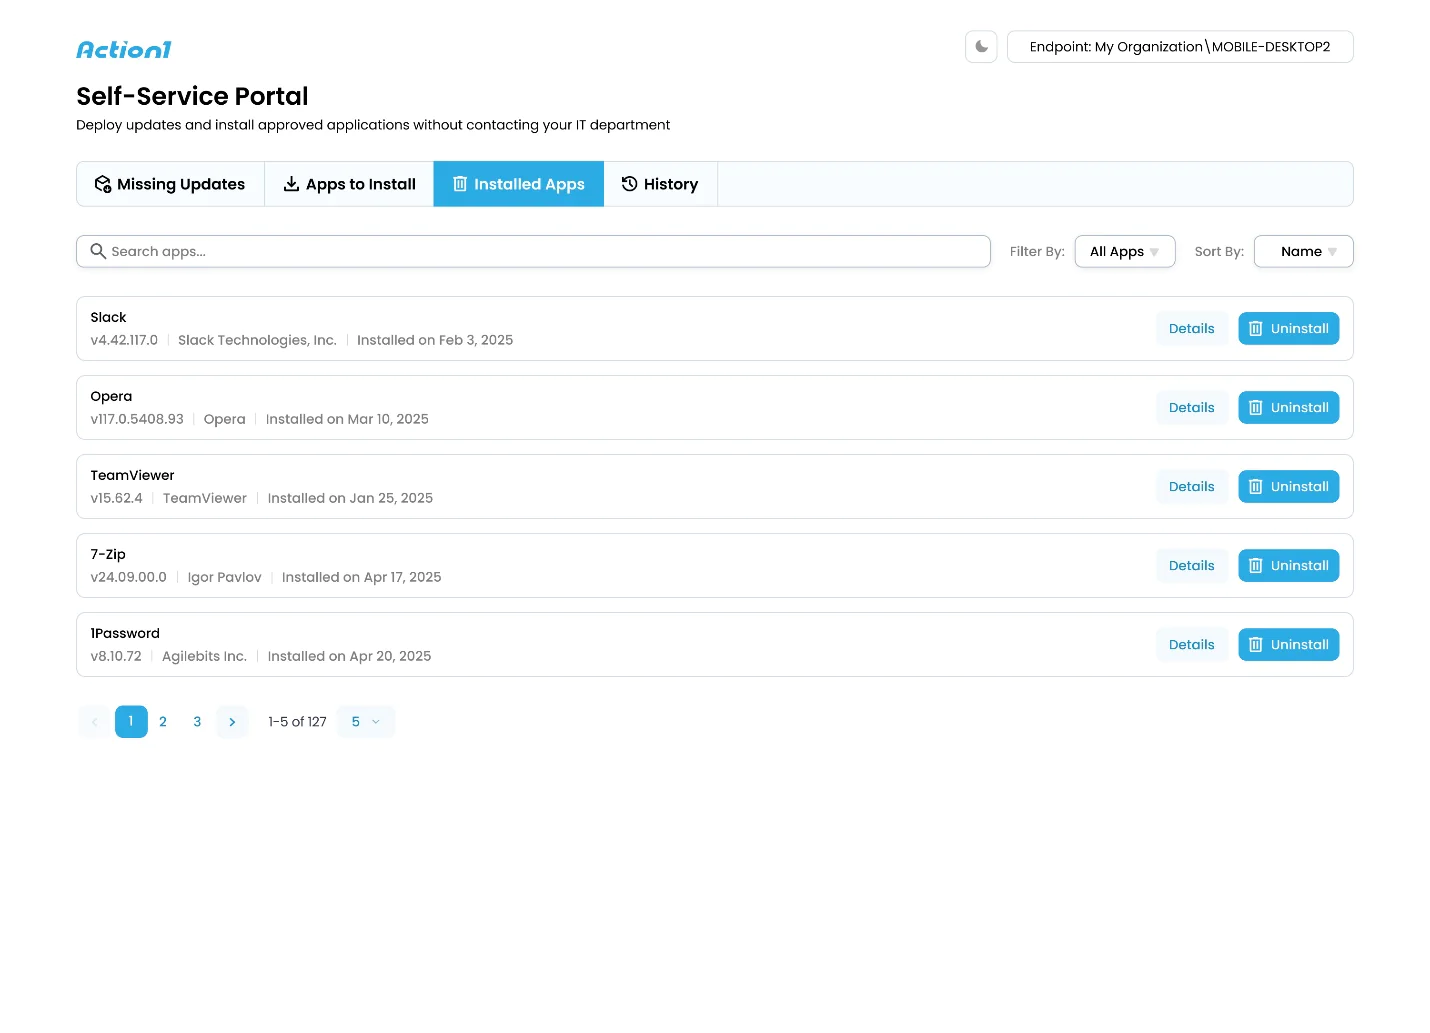Open the Filter By All Apps dropdown

click(x=1124, y=252)
